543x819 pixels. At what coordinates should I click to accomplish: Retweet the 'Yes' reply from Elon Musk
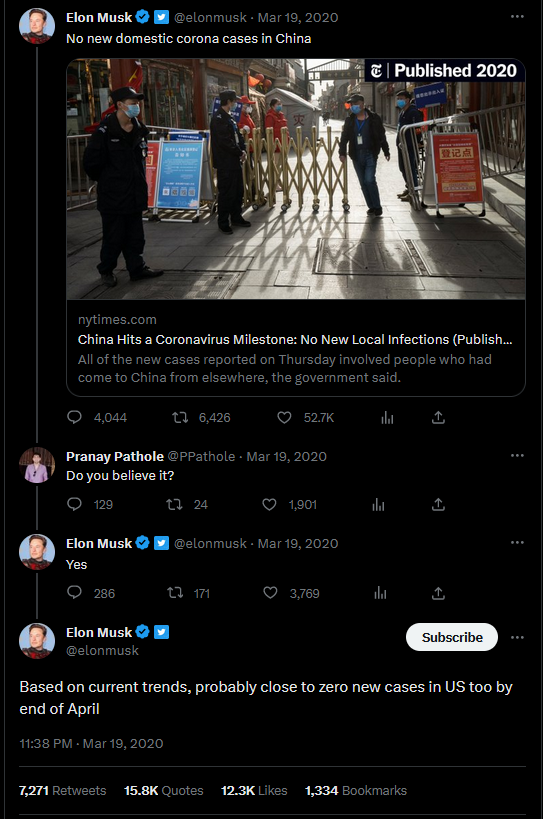[x=175, y=593]
